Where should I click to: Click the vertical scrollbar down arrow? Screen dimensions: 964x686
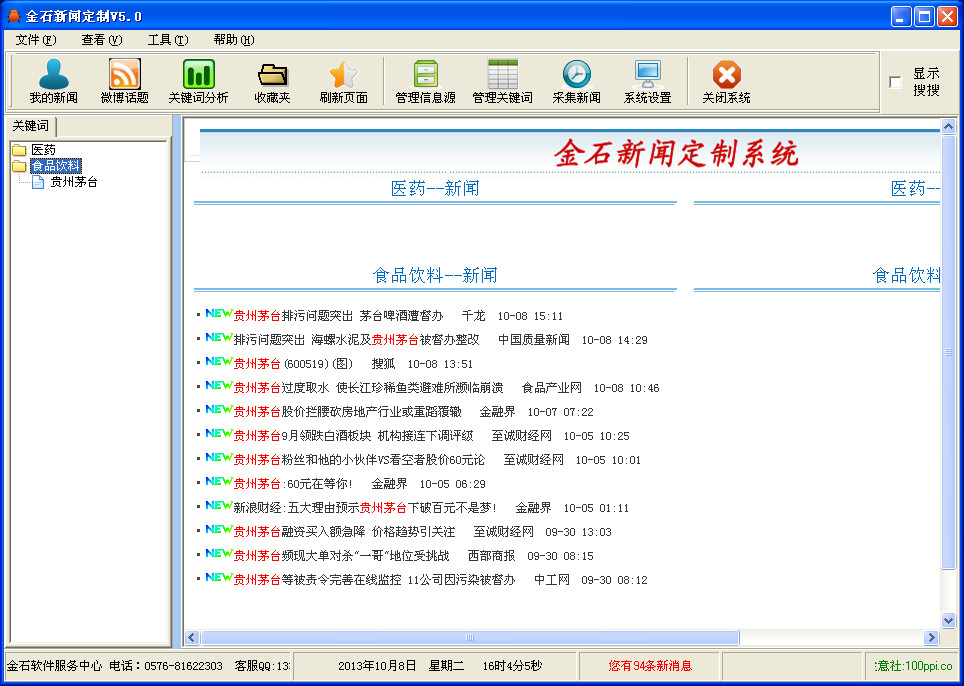click(x=949, y=621)
